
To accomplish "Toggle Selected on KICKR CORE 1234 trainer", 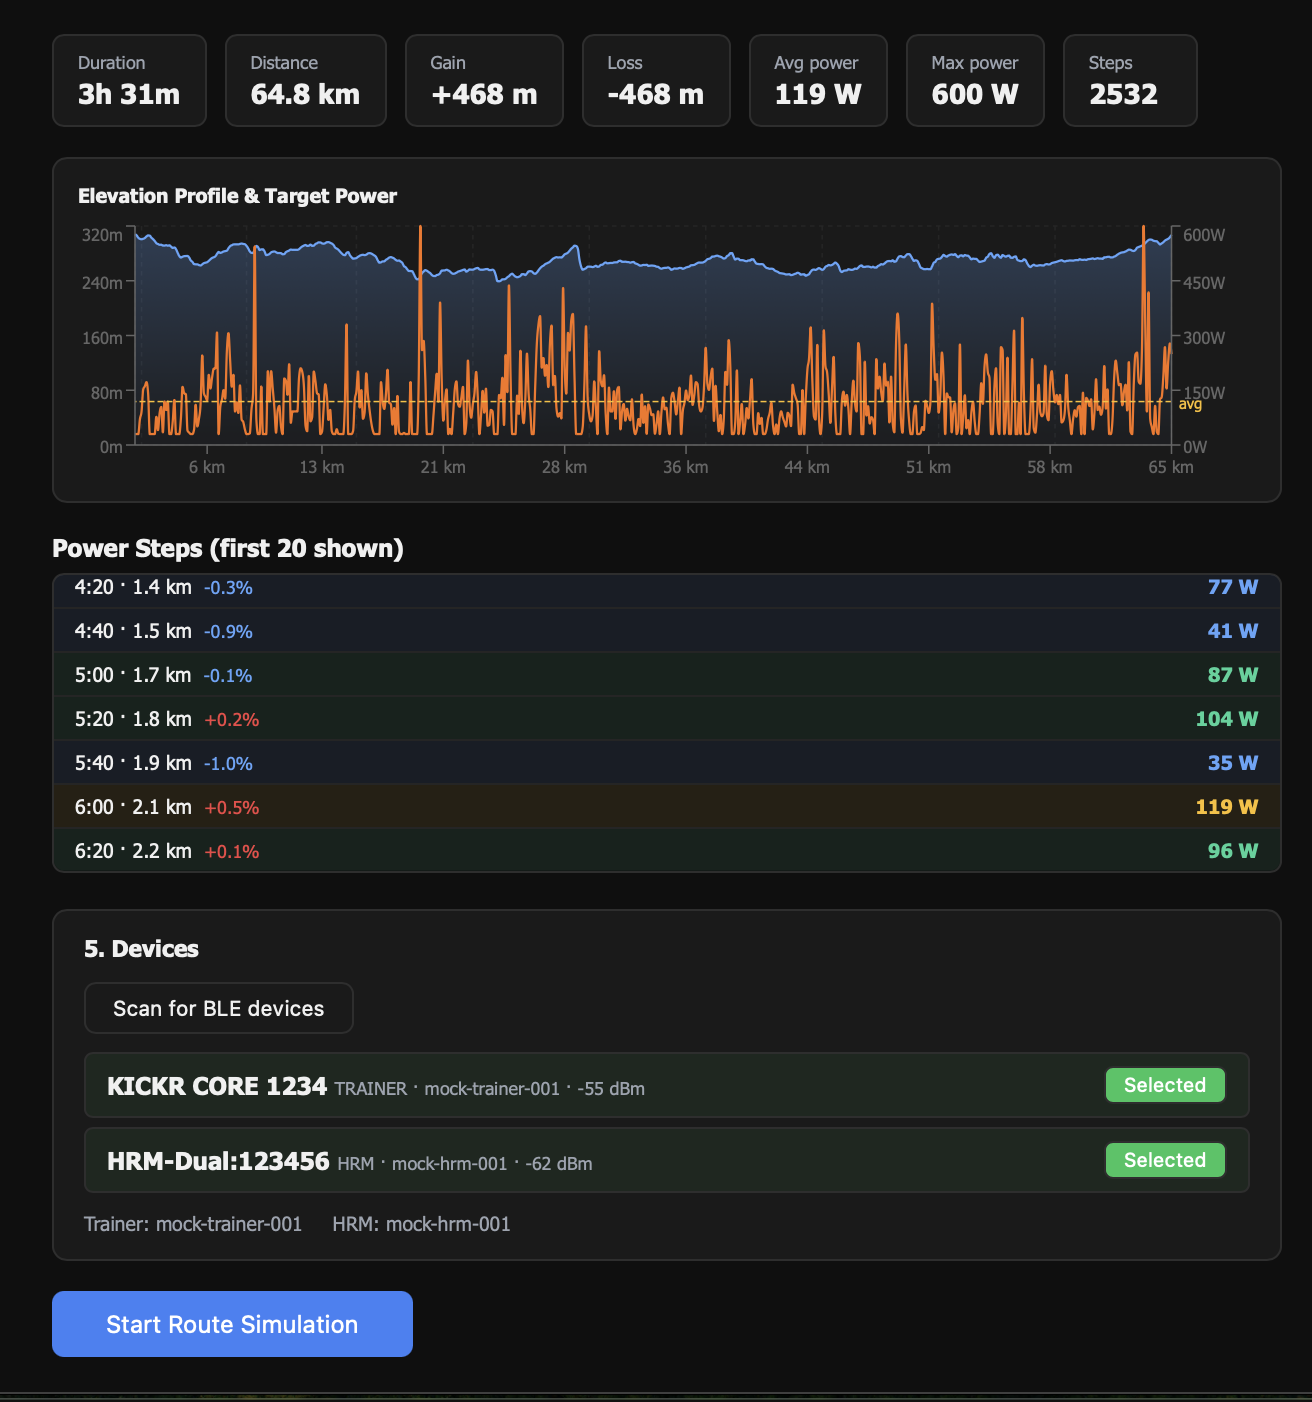I will click(x=1164, y=1085).
